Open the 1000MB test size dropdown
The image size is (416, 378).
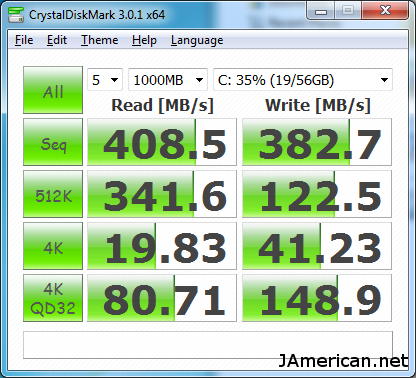[x=168, y=80]
